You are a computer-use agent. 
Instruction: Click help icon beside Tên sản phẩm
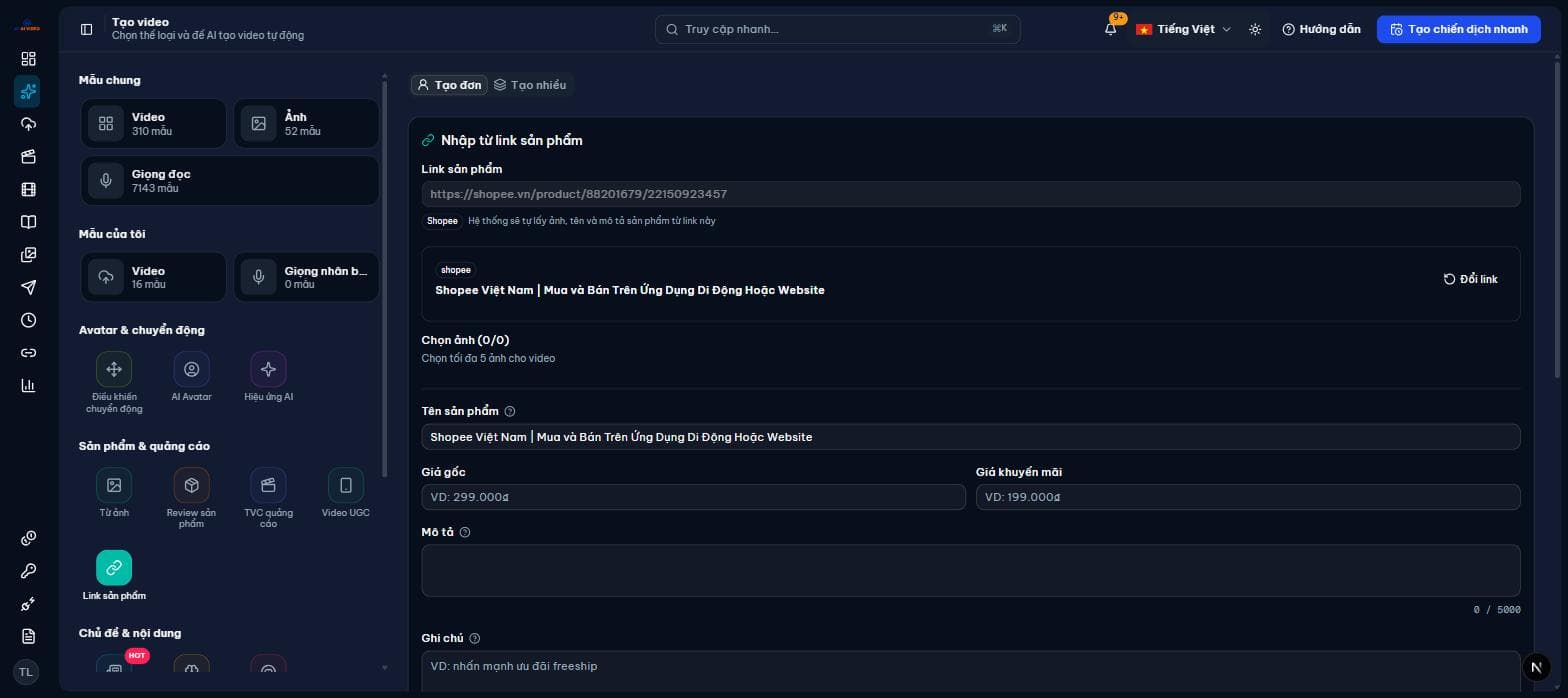510,411
